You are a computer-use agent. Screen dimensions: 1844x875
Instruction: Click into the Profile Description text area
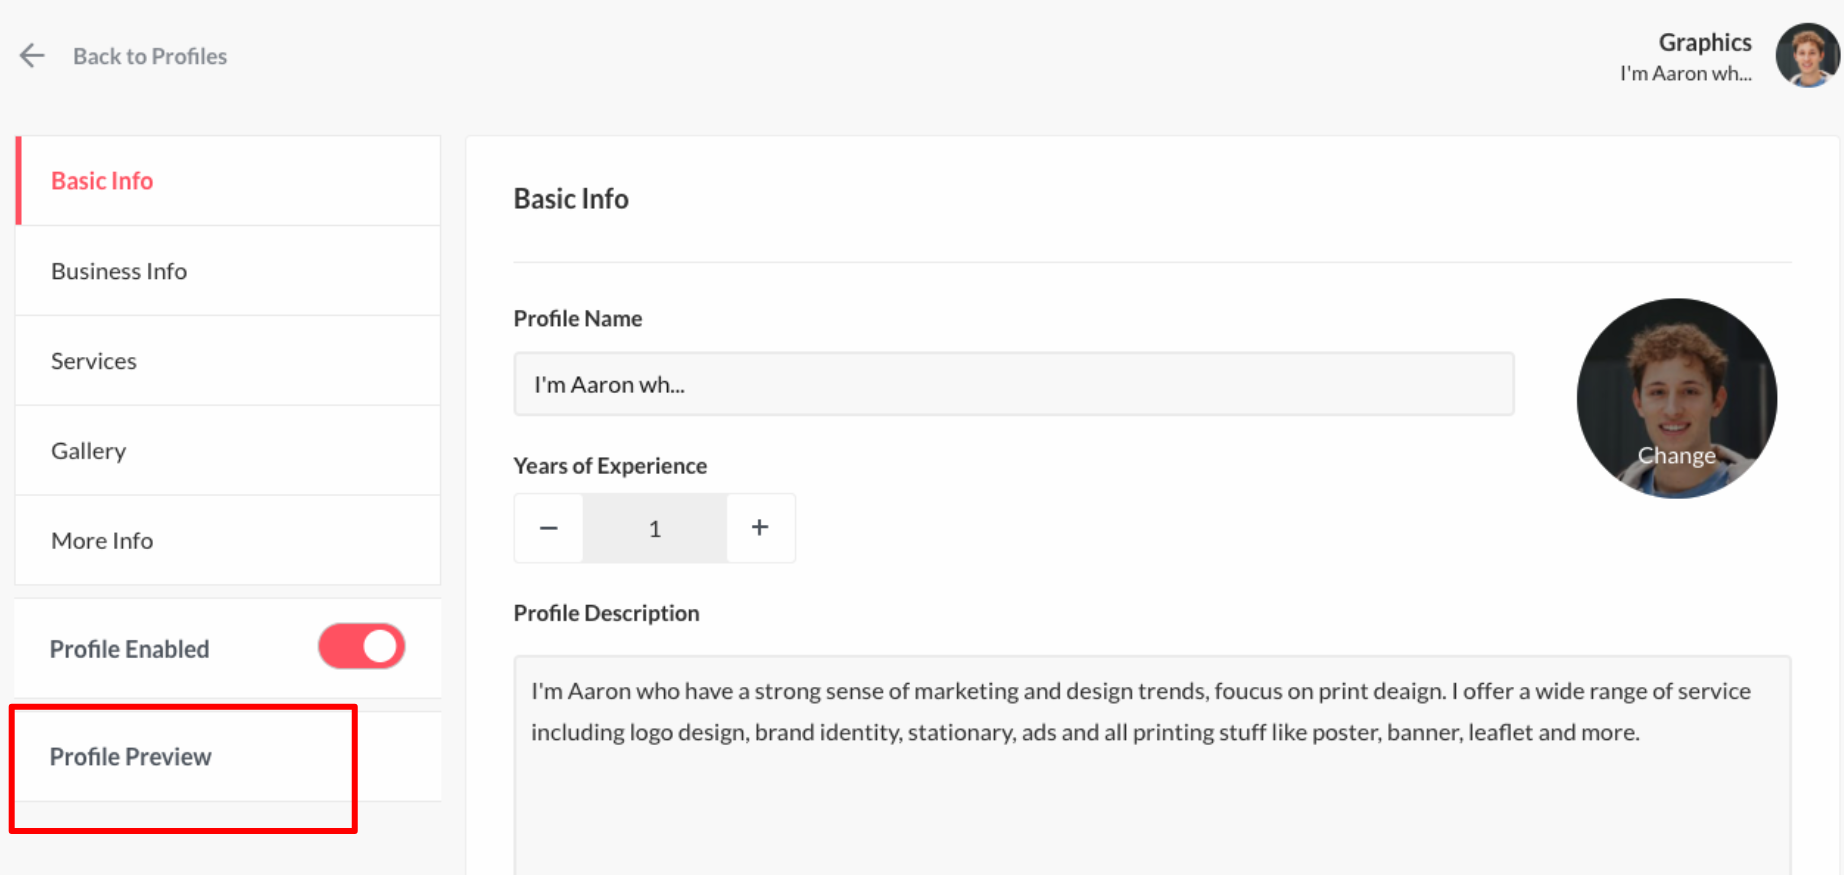point(1152,765)
